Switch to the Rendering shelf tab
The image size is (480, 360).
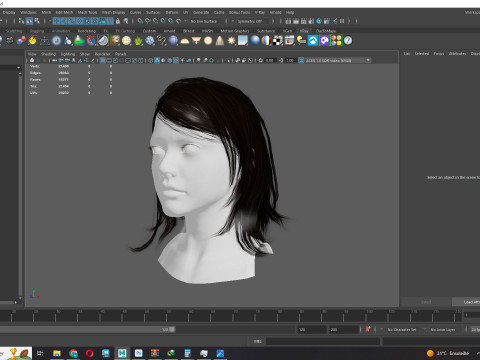87,31
